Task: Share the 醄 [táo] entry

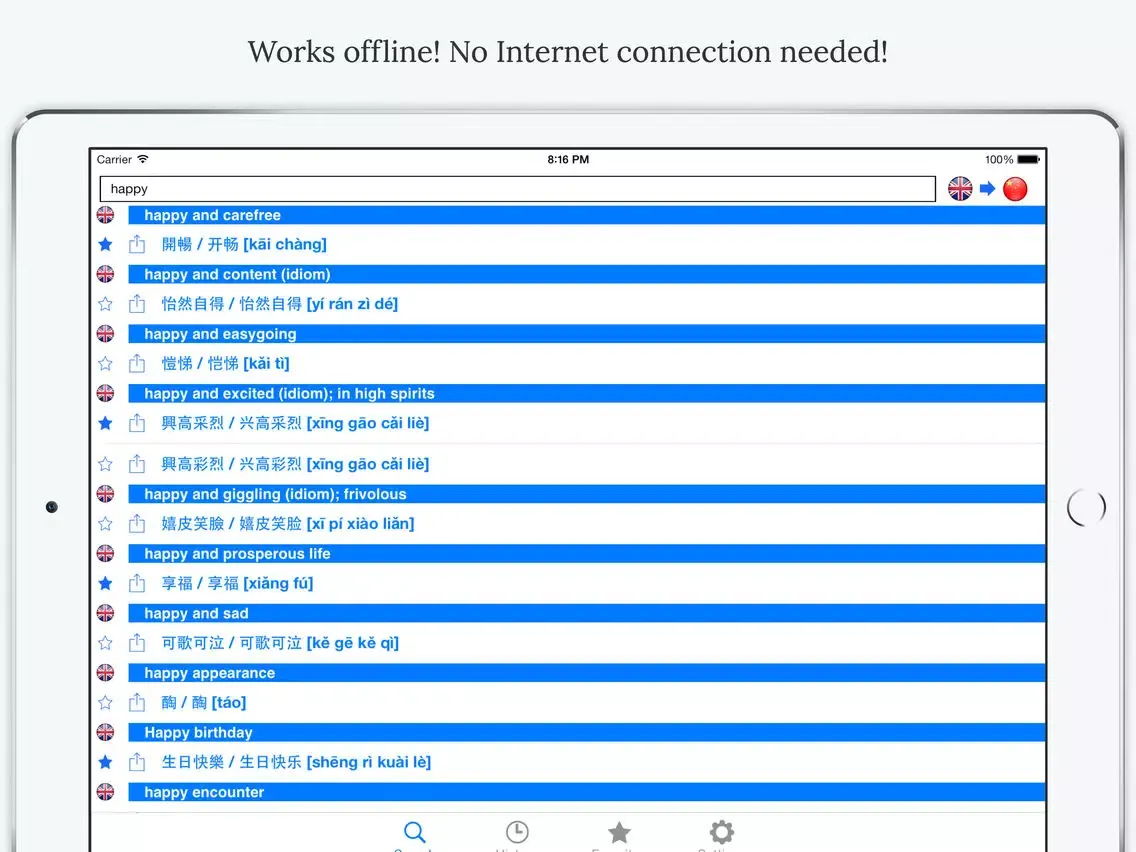Action: click(x=137, y=702)
